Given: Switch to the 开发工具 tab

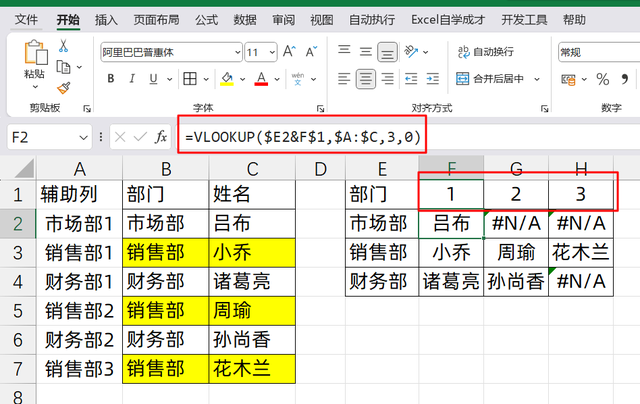Looking at the screenshot, I should 524,20.
